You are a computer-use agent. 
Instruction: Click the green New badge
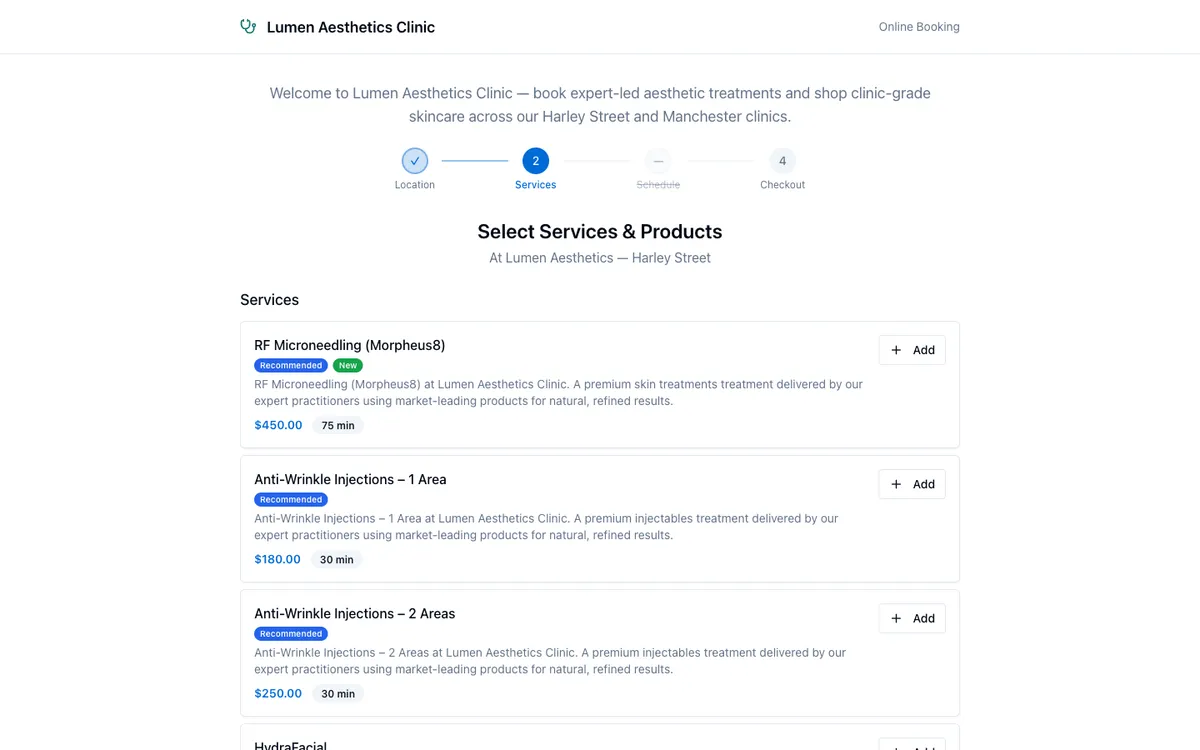[348, 366]
